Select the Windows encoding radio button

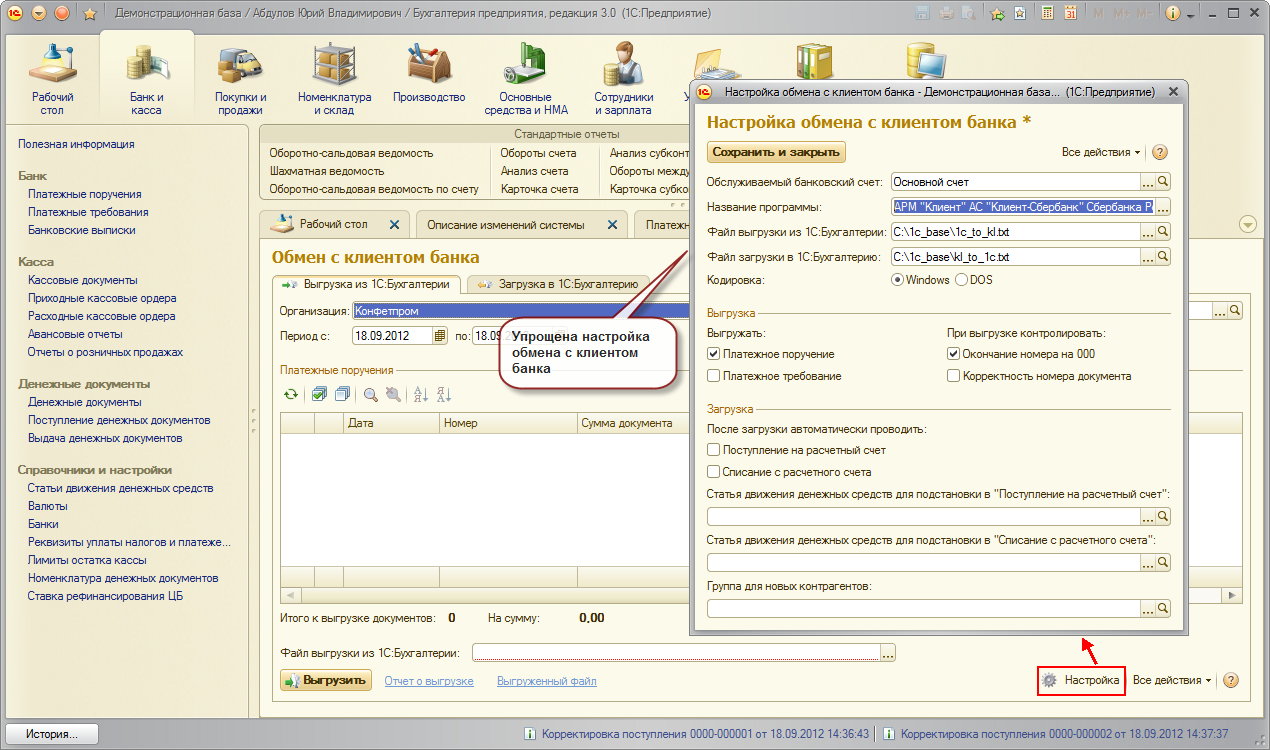click(x=897, y=280)
